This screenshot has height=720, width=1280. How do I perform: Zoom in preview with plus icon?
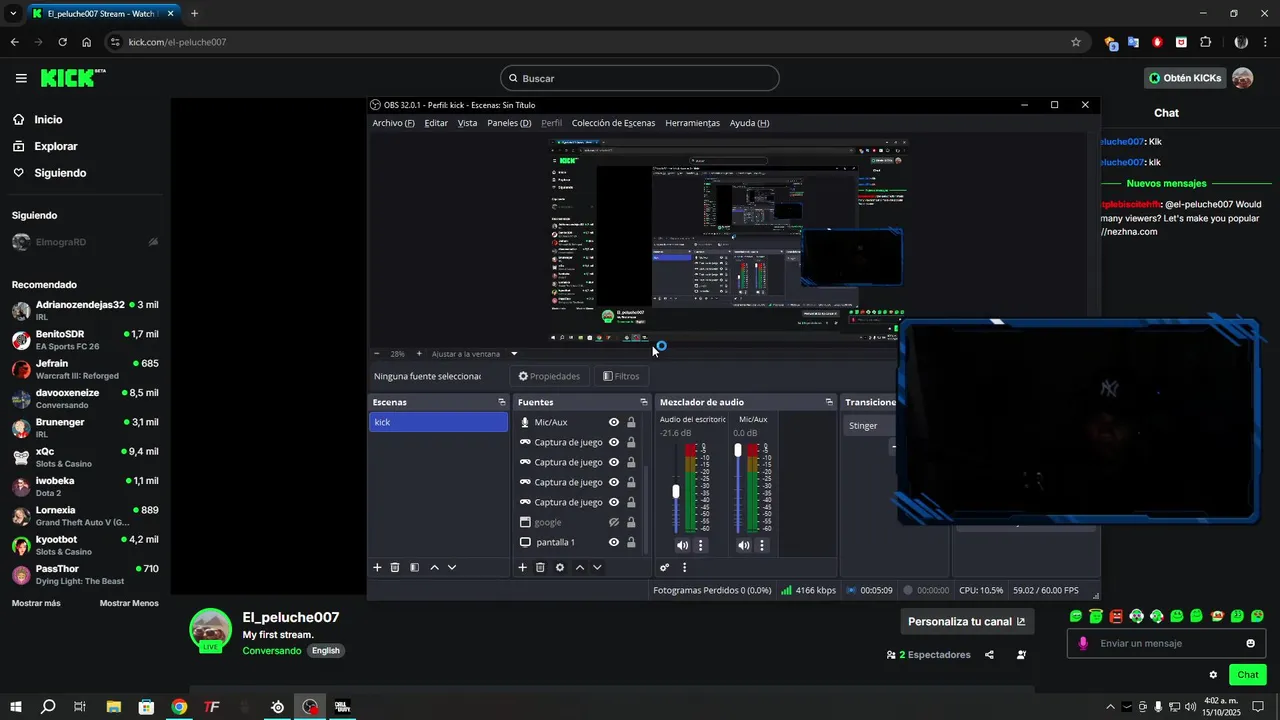419,353
